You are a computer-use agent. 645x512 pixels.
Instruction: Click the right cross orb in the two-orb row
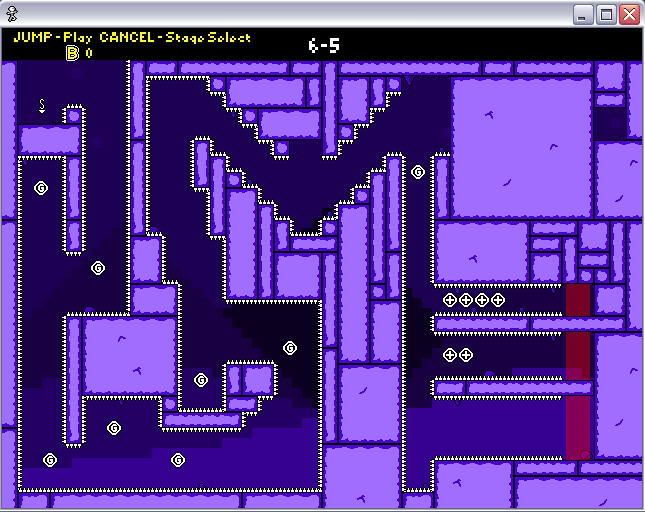click(466, 355)
